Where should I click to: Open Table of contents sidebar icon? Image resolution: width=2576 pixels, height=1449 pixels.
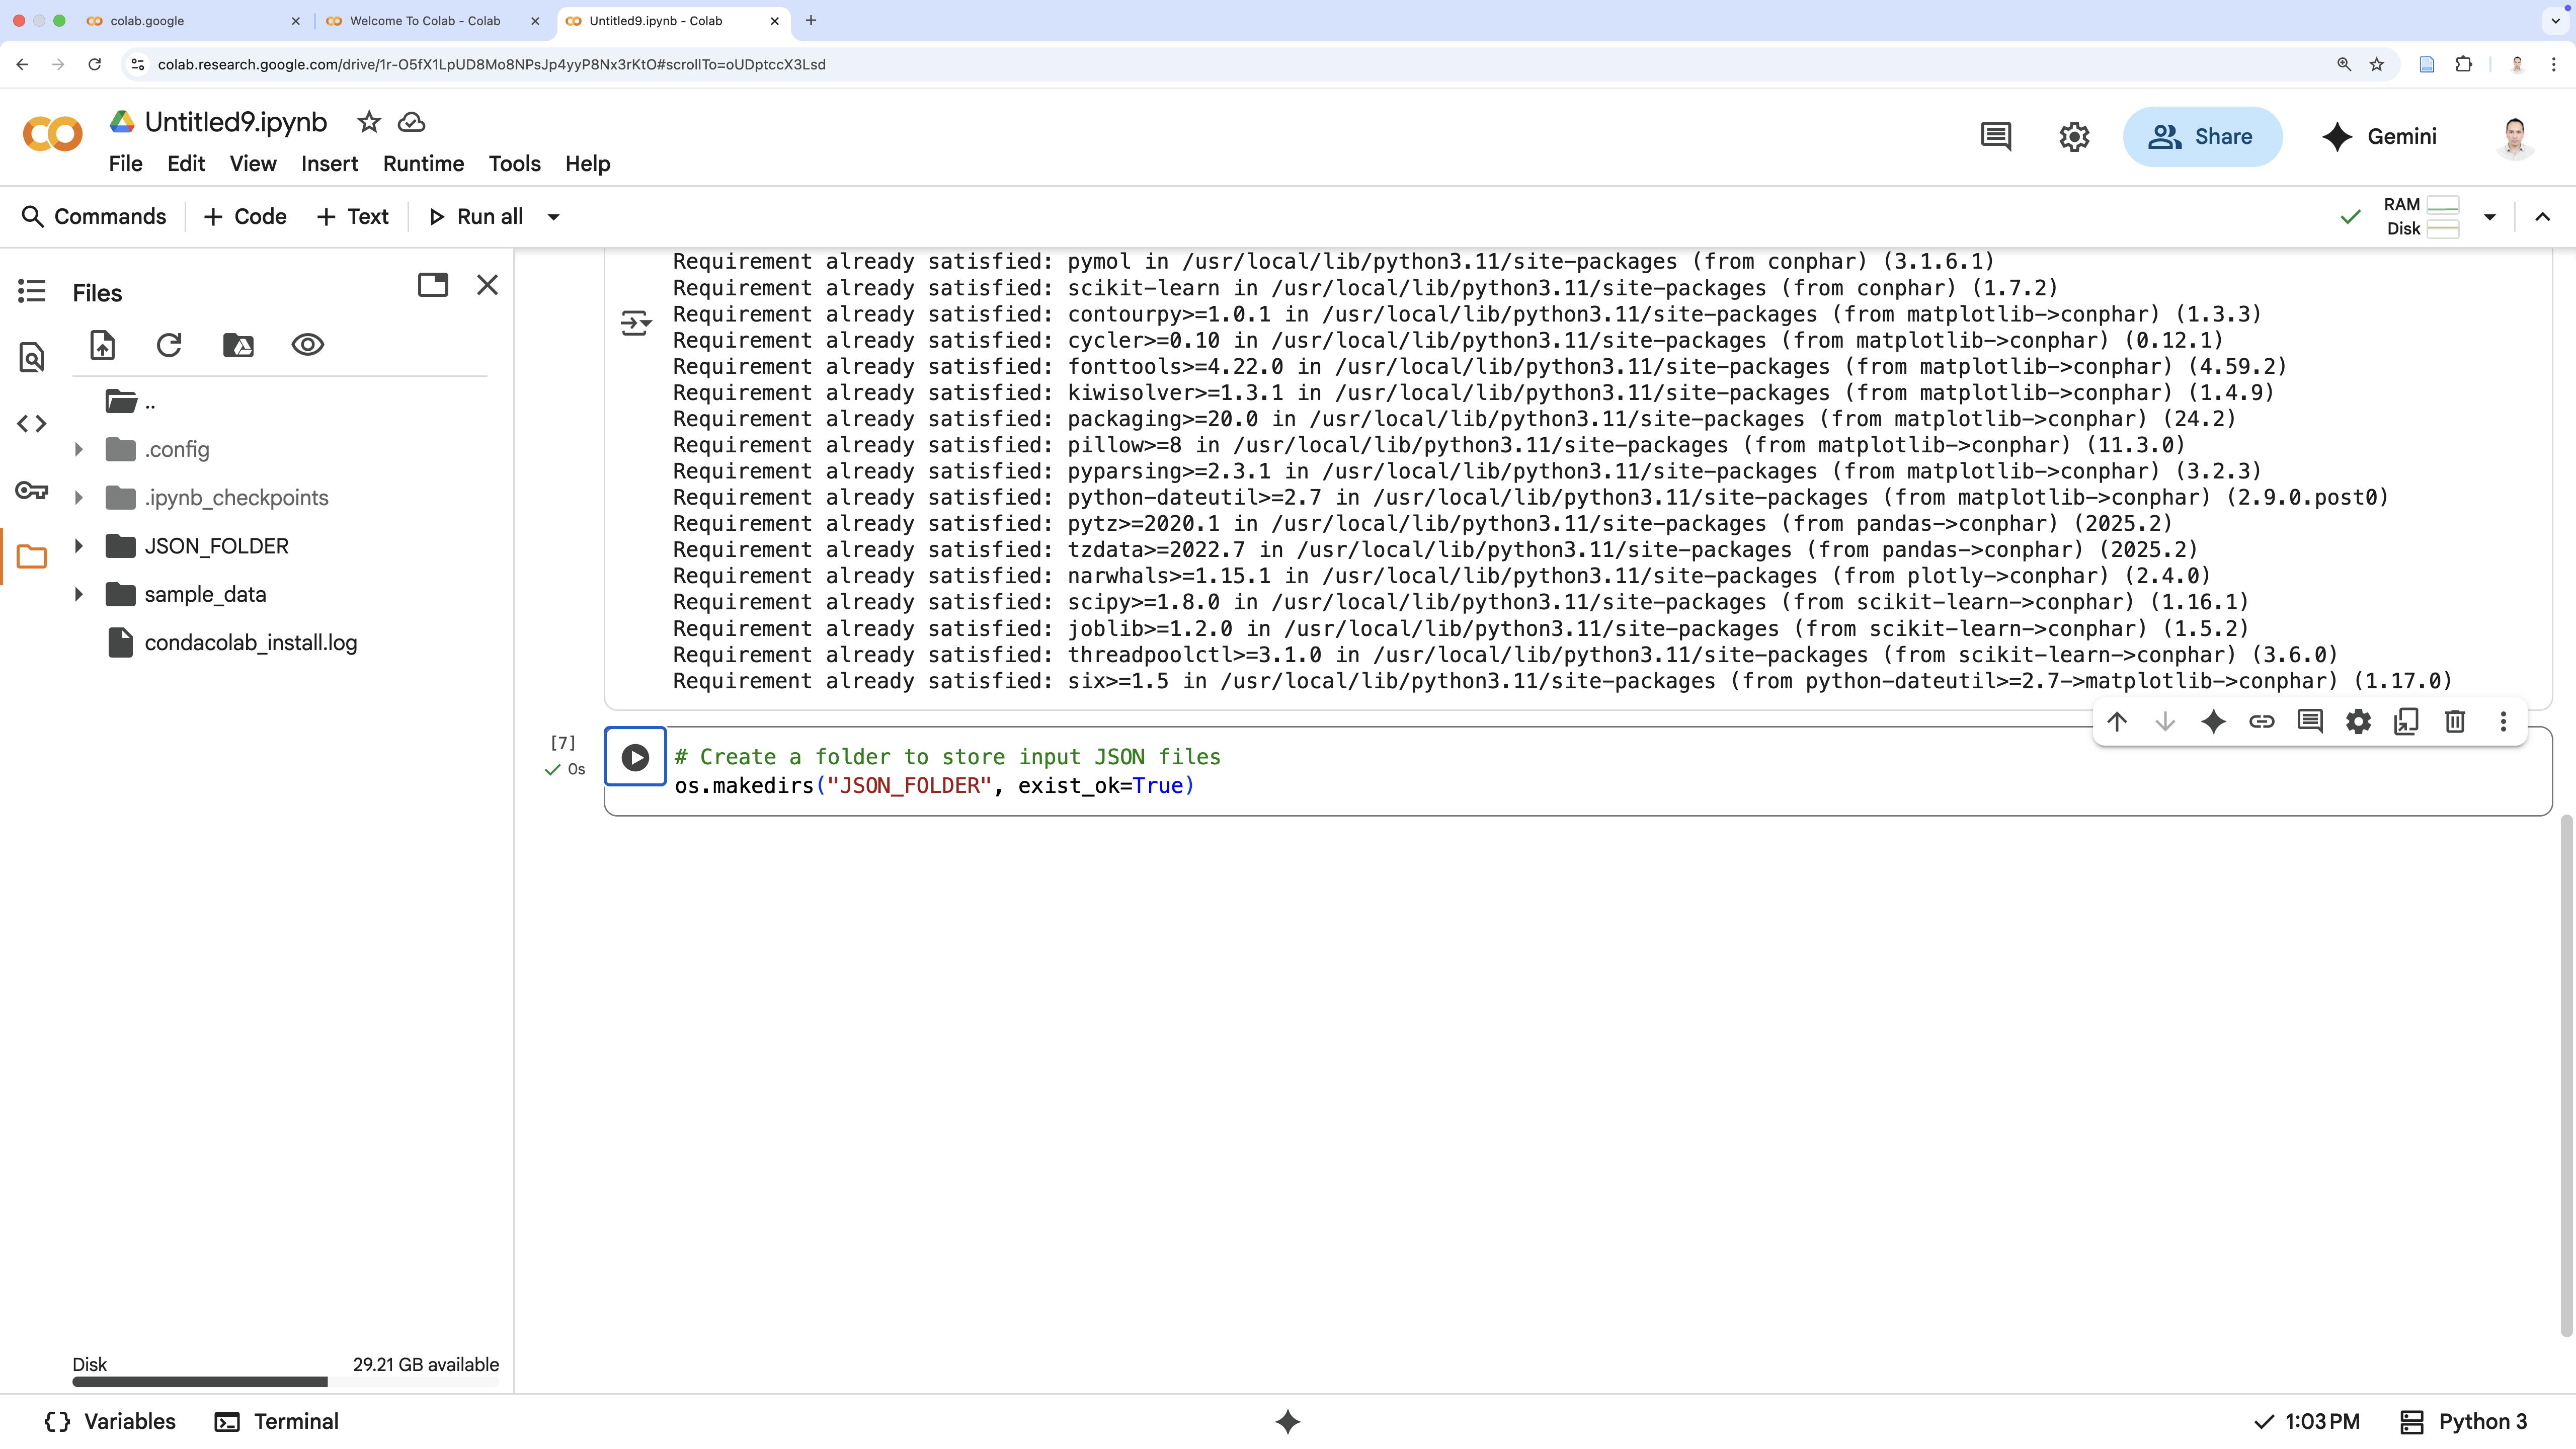click(x=32, y=291)
